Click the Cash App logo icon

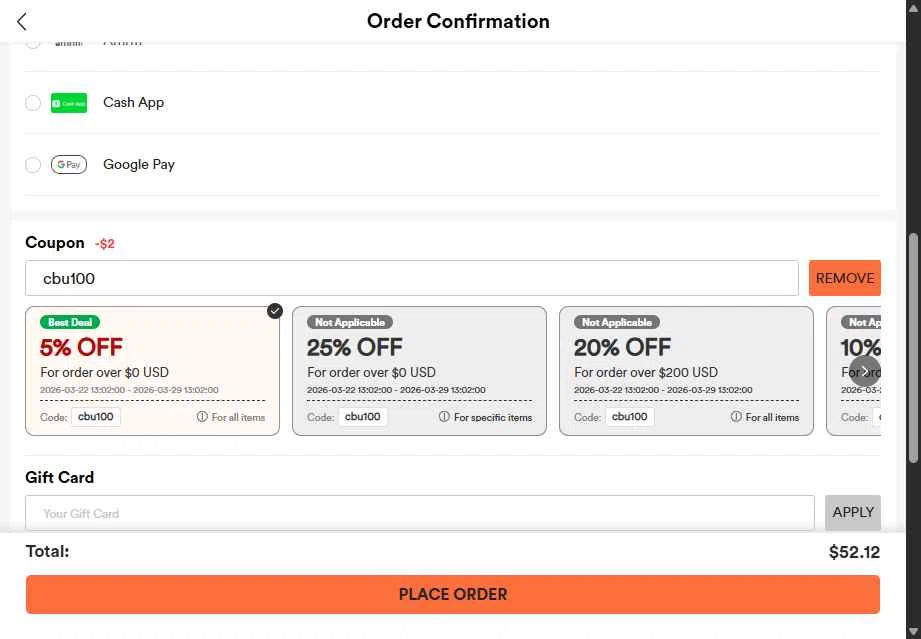(x=69, y=103)
